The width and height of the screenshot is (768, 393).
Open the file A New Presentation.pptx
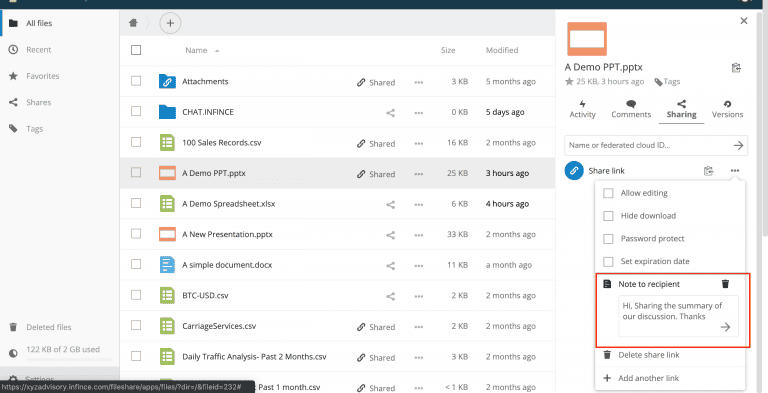click(227, 234)
